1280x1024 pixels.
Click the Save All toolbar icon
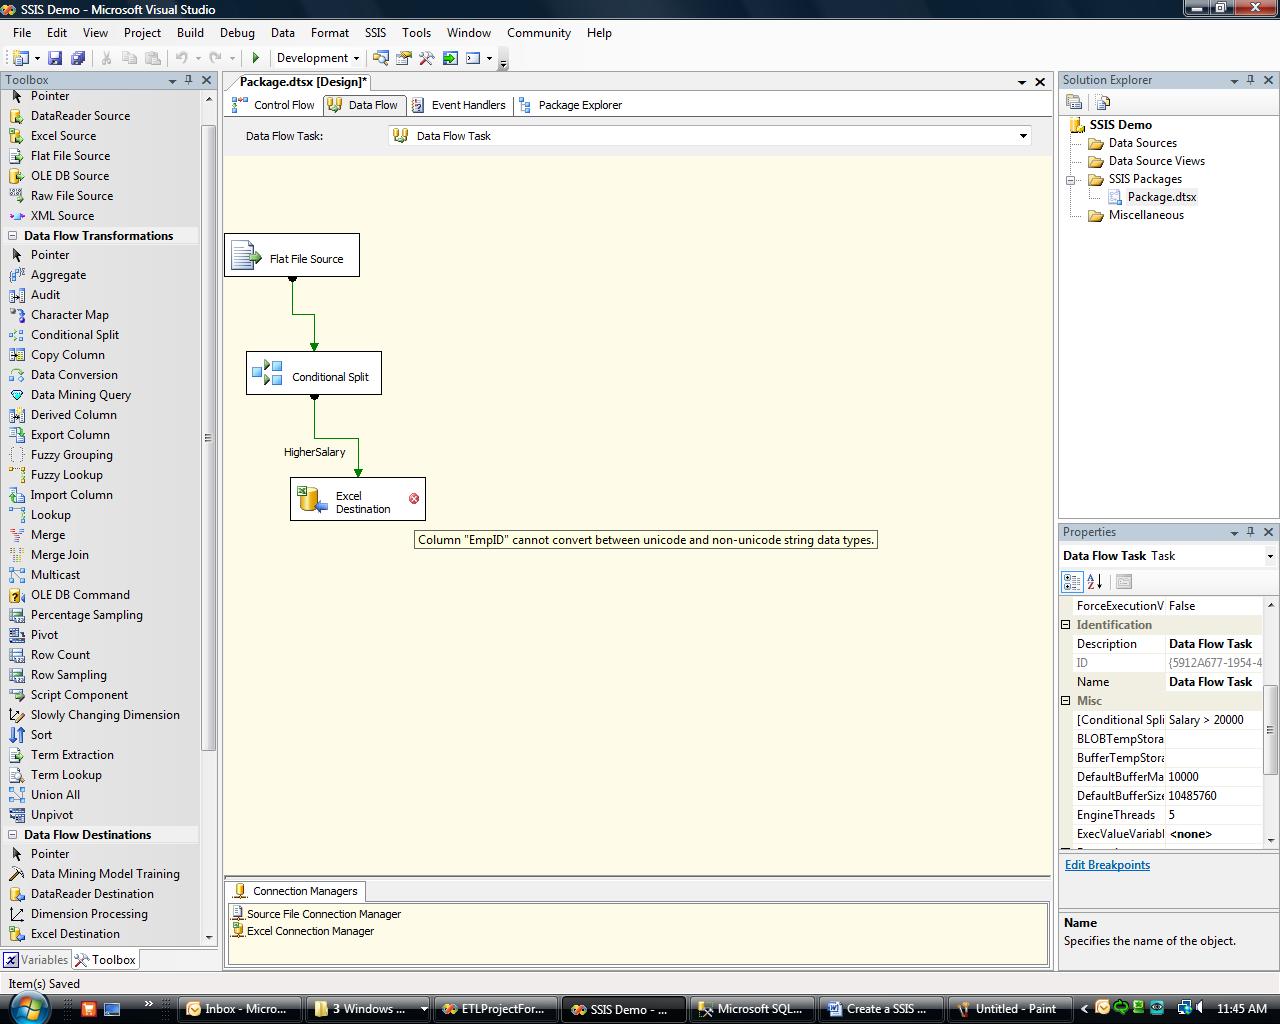[x=77, y=58]
